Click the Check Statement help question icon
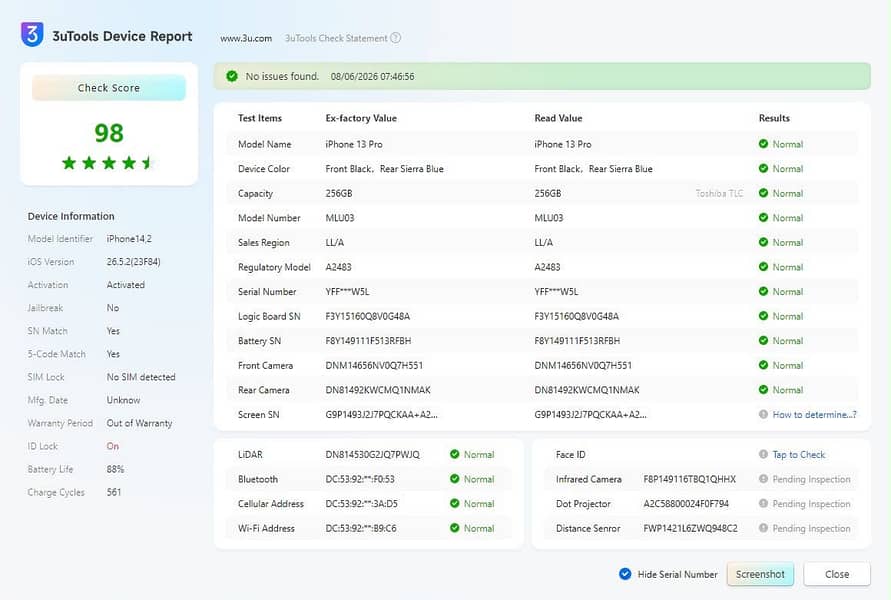This screenshot has height=600, width=891. pos(395,38)
